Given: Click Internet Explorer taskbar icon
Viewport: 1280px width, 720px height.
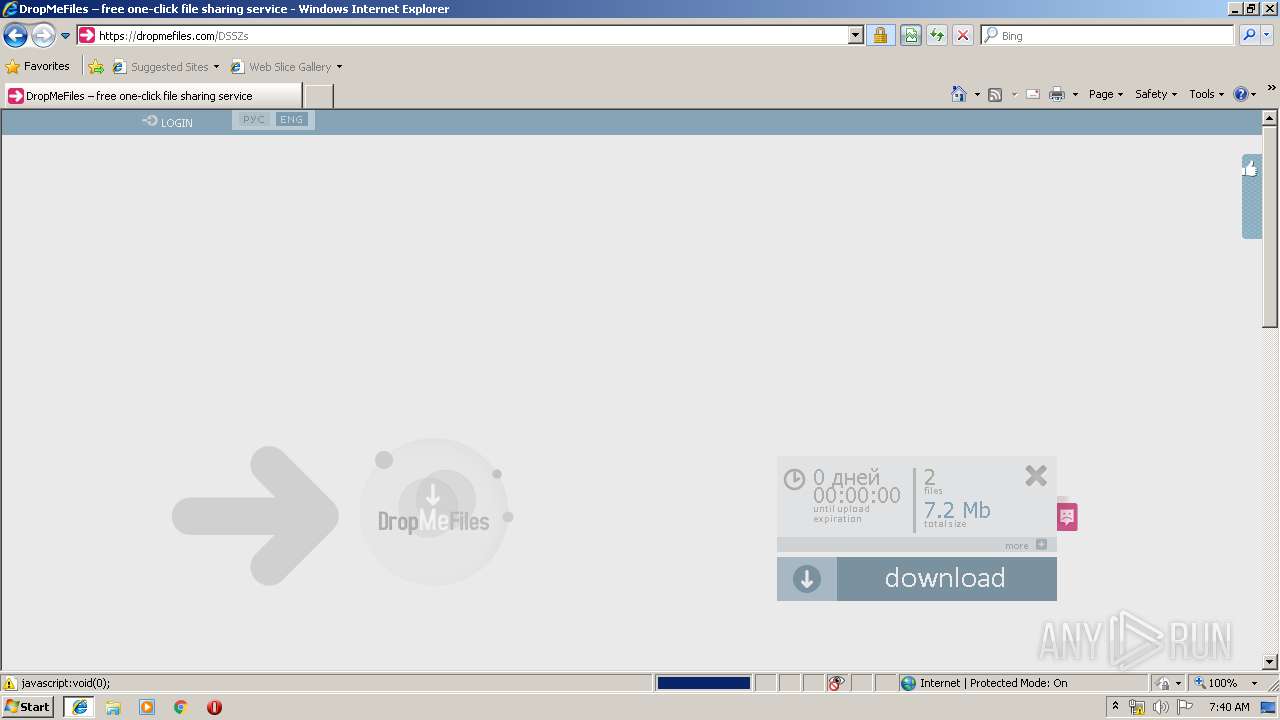Looking at the screenshot, I should pyautogui.click(x=80, y=707).
